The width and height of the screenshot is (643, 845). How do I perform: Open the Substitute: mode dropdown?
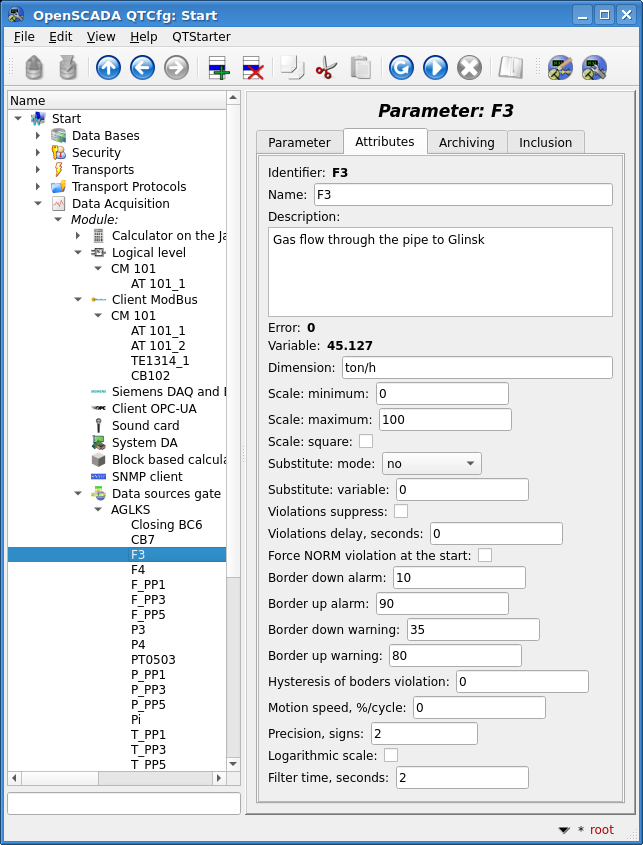432,463
